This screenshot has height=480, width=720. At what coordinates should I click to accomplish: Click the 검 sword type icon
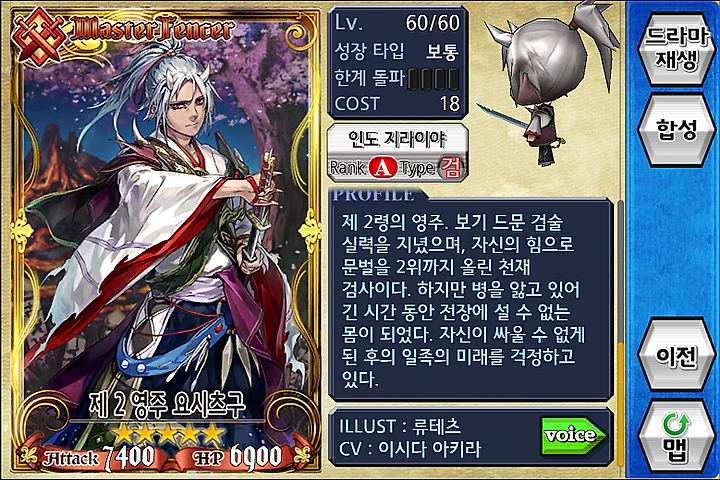(x=451, y=168)
